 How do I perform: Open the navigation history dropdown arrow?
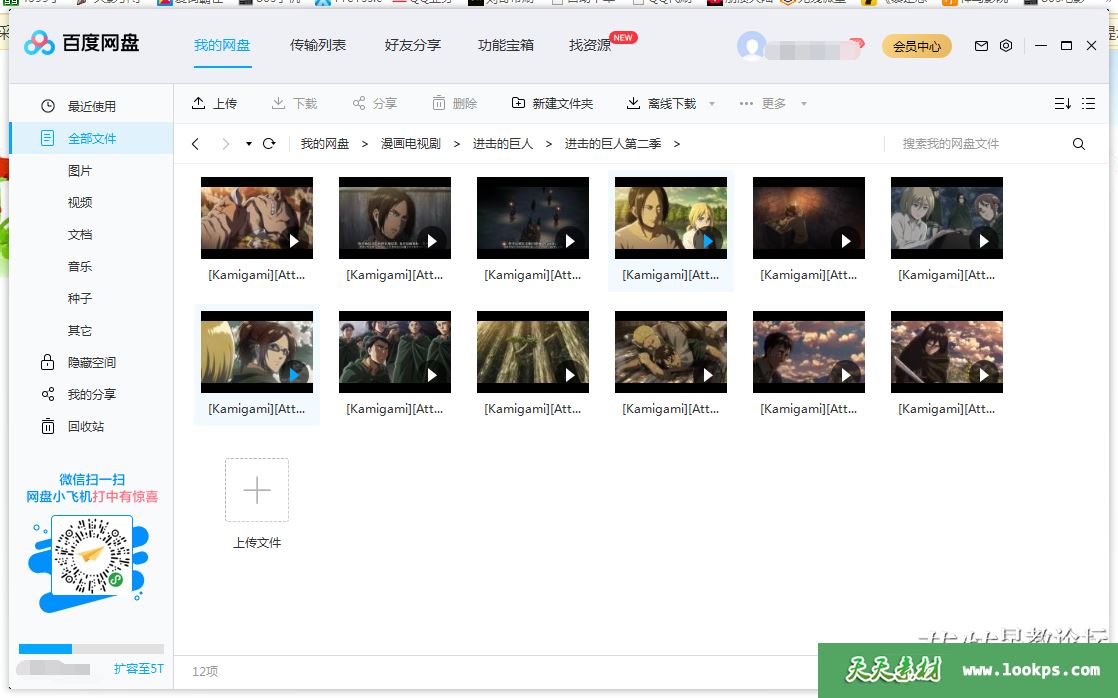248,144
